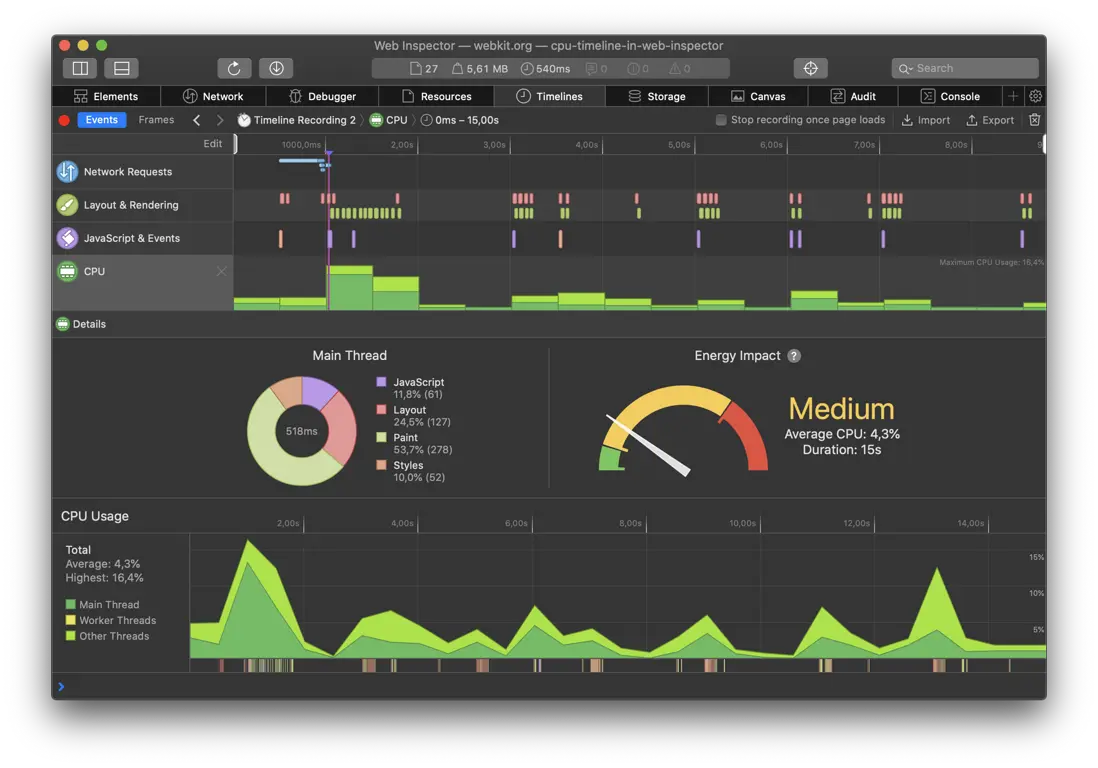This screenshot has height=768, width=1098.
Task: Click the Edit button above the timelines
Action: [x=212, y=143]
